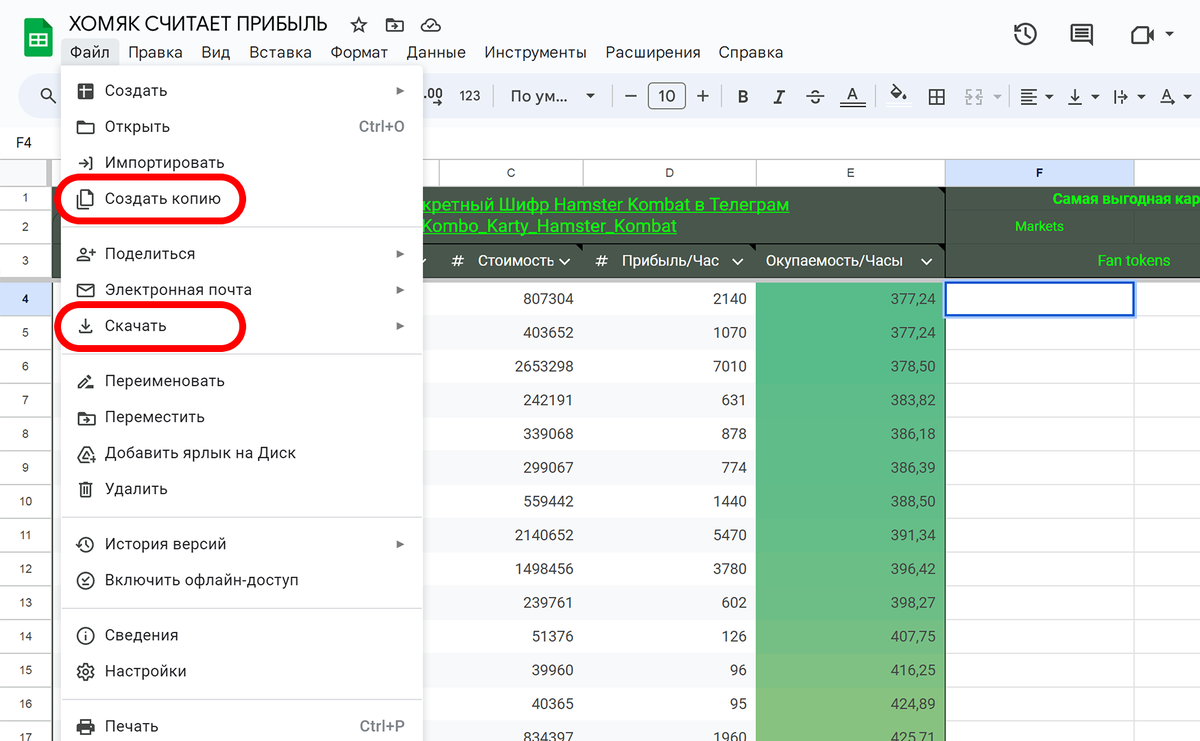Select Удалить in the File menu
This screenshot has width=1200, height=741.
coord(242,489)
